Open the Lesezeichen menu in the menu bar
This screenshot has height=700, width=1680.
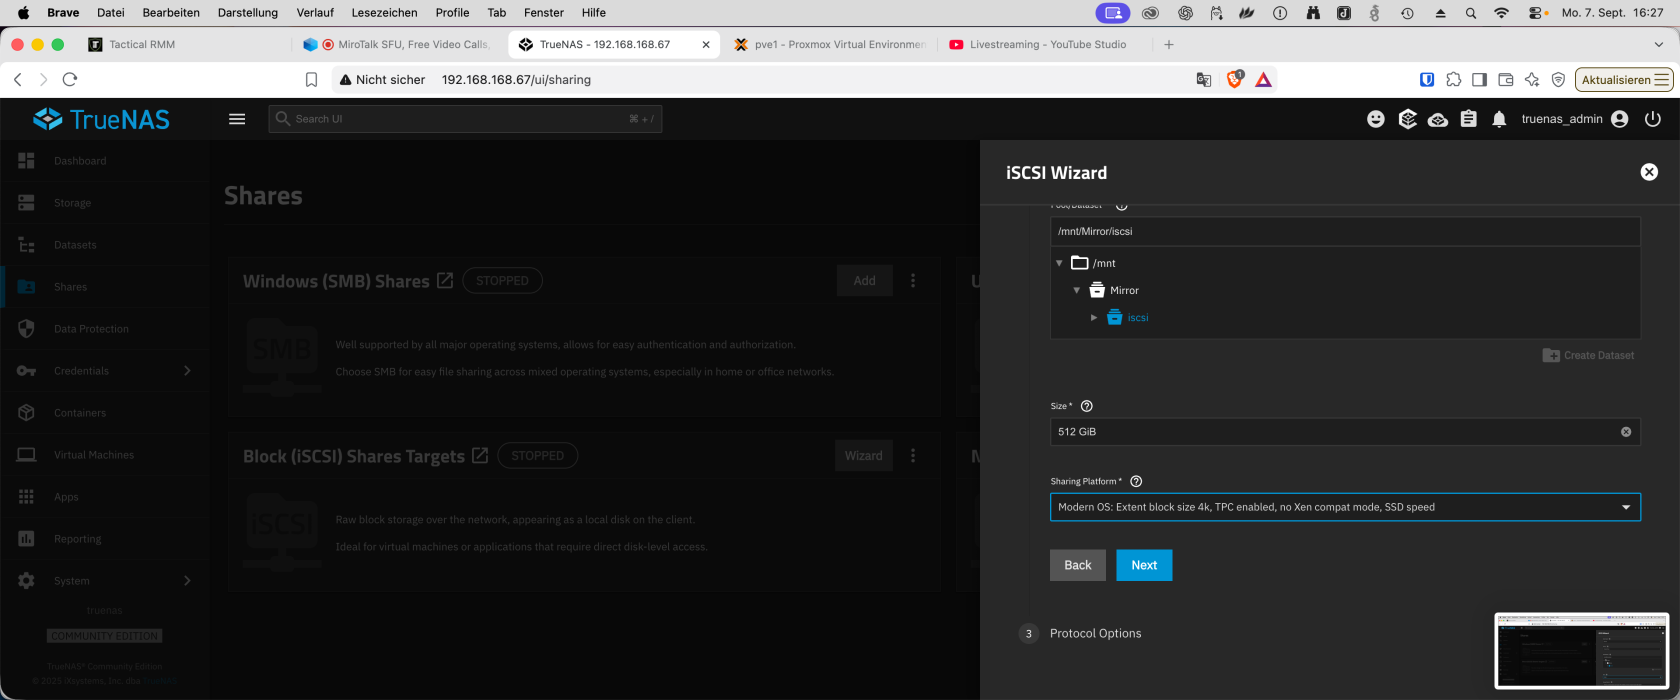[x=384, y=13]
